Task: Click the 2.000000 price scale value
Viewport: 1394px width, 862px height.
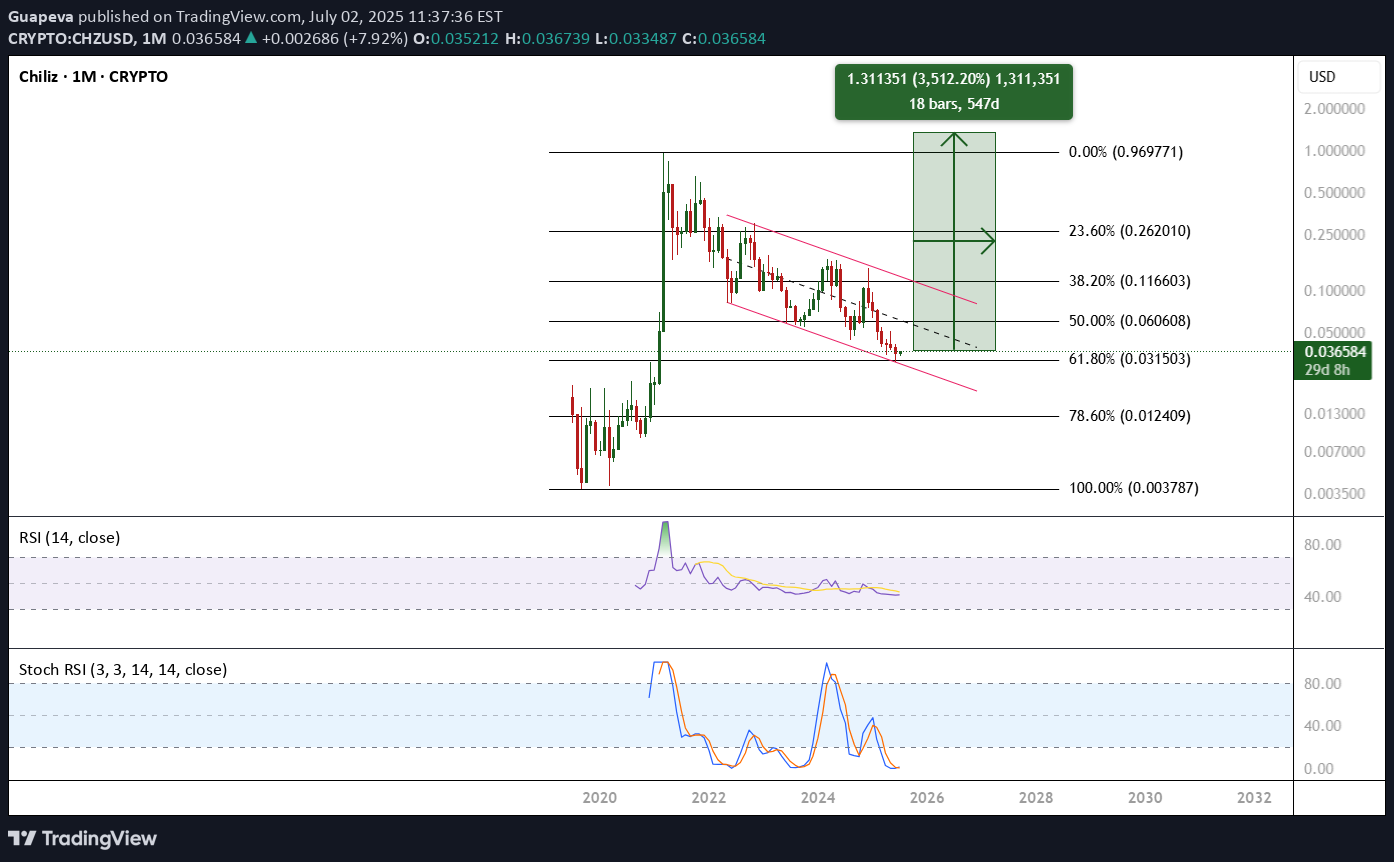Action: pyautogui.click(x=1336, y=109)
